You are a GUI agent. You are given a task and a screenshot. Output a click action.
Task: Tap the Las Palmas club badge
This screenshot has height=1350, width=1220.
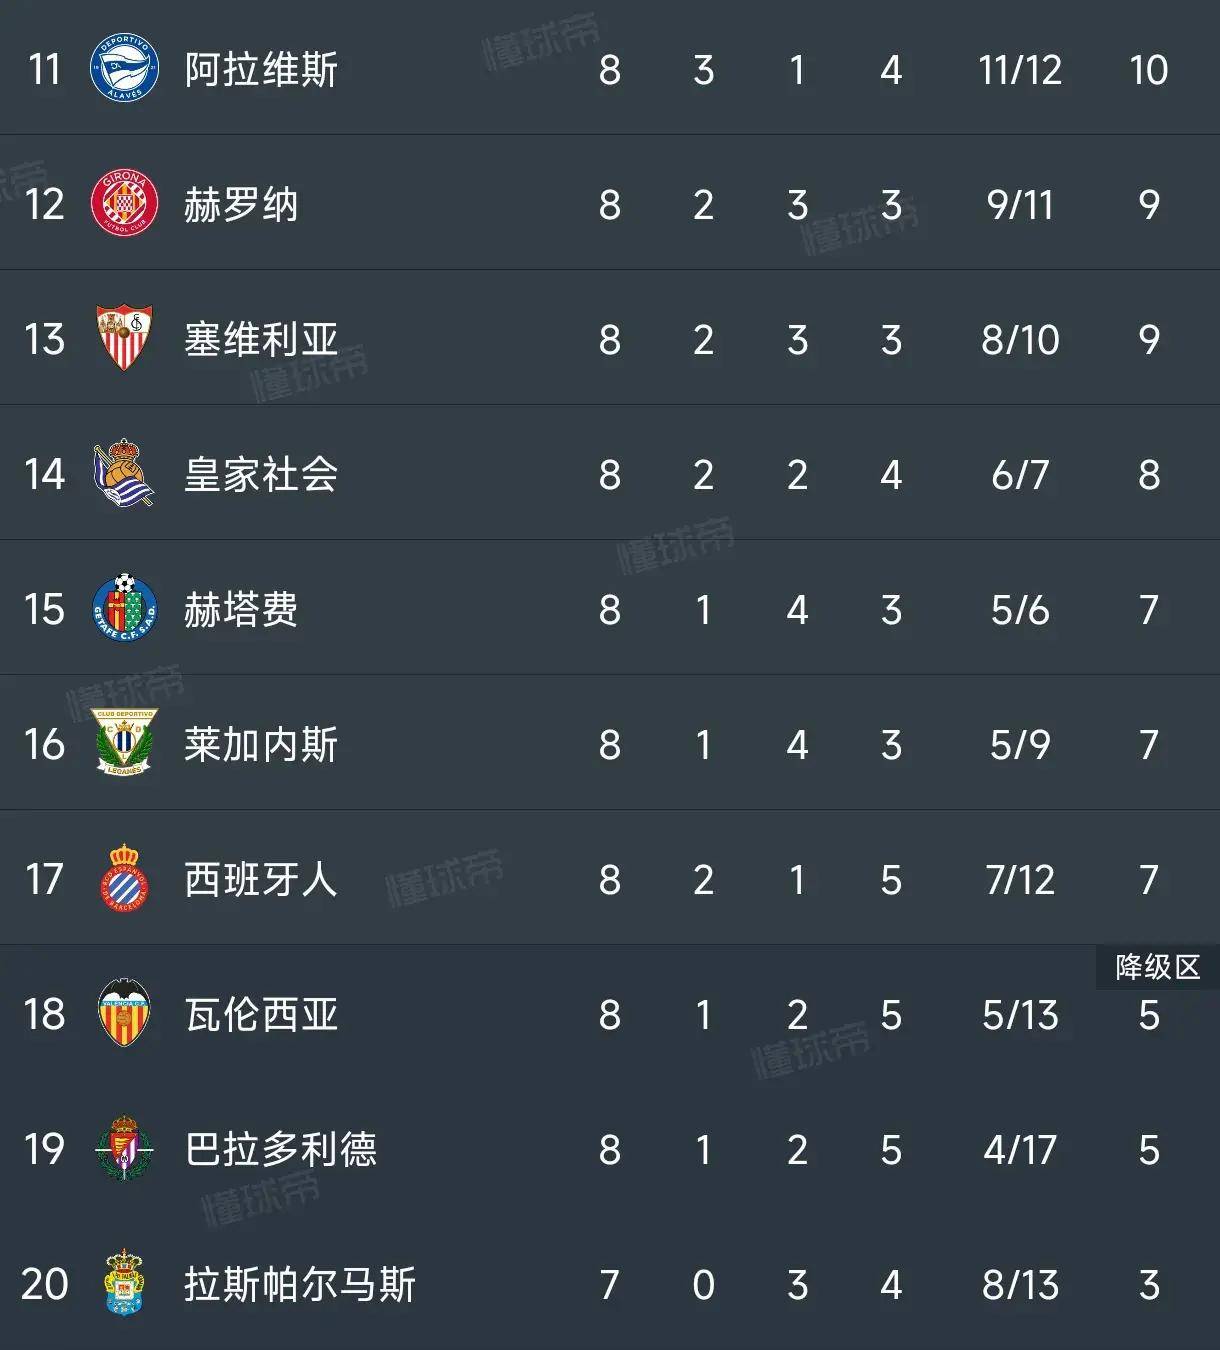[x=124, y=1283]
